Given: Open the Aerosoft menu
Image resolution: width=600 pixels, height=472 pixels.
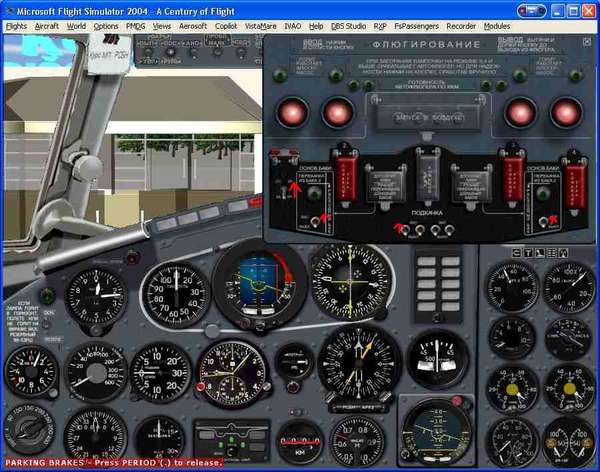Looking at the screenshot, I should tap(193, 26).
